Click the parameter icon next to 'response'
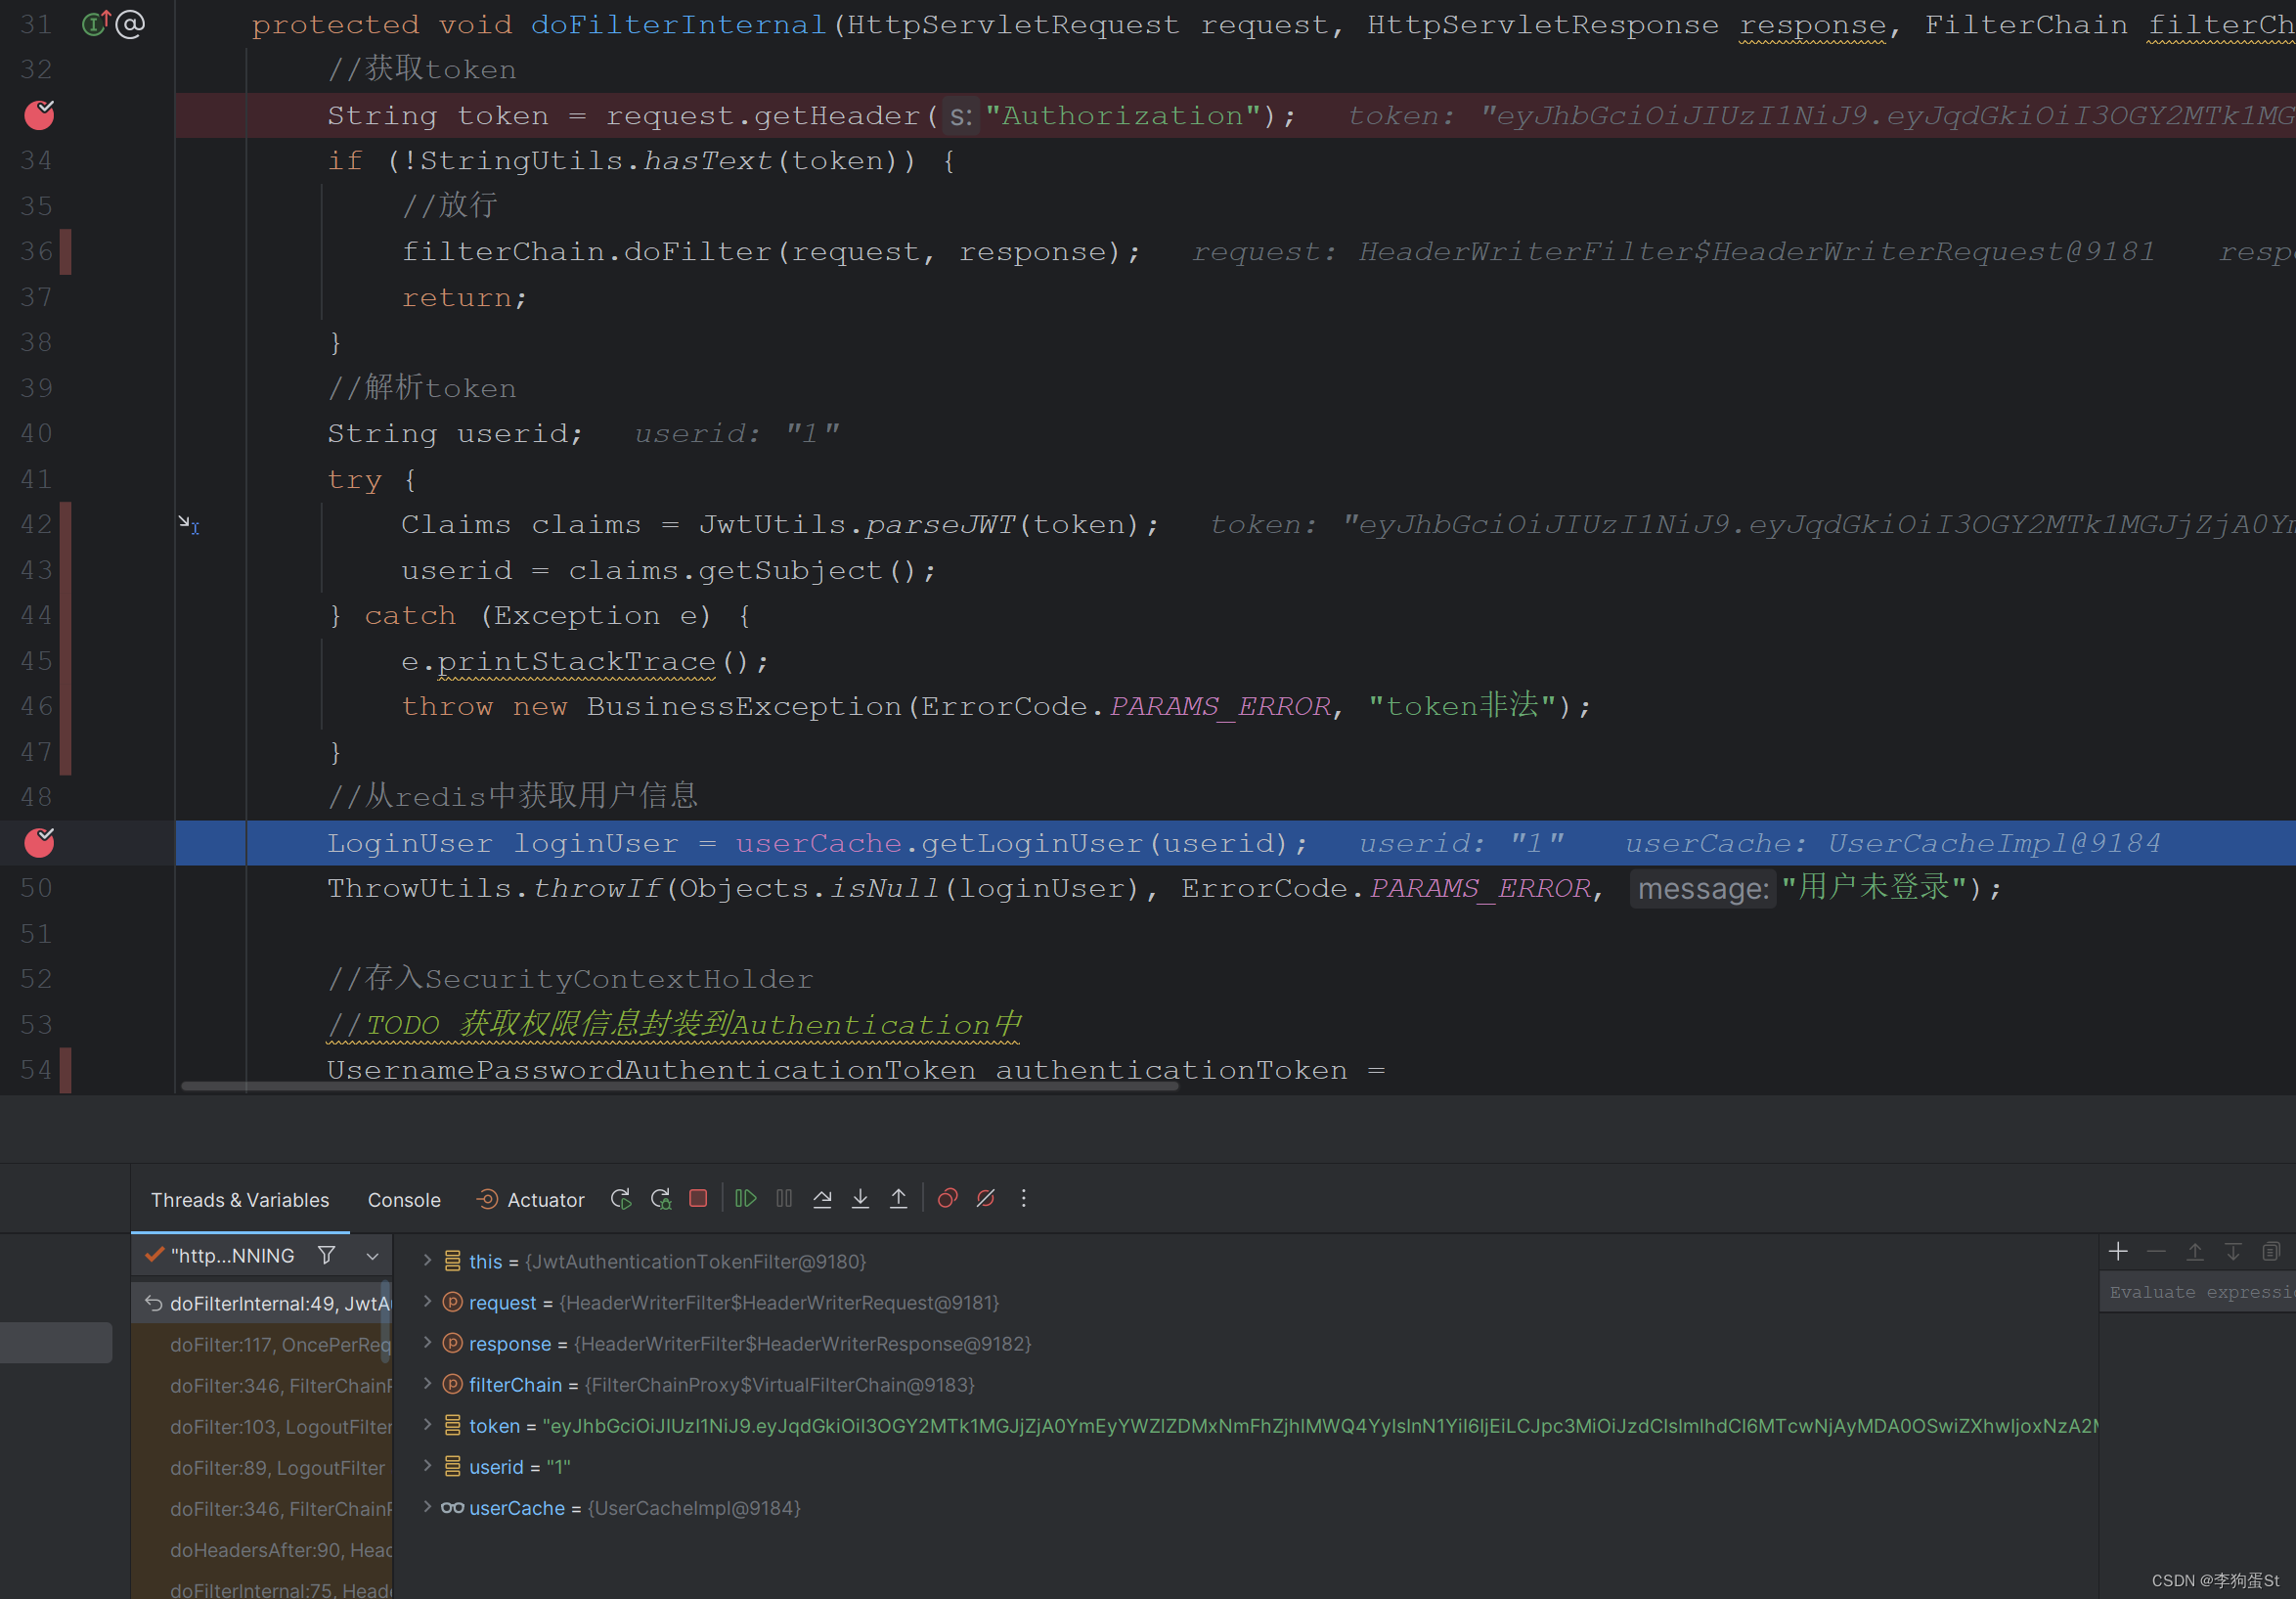Screen dimensions: 2296x1599 (x=452, y=1343)
